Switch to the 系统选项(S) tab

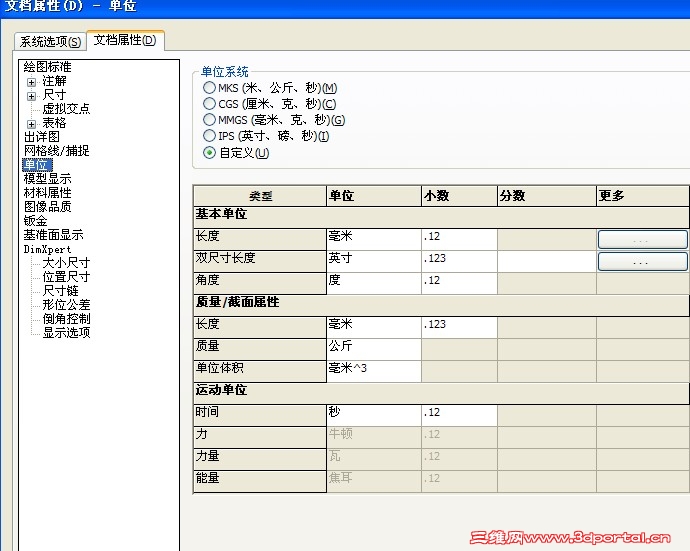point(50,41)
